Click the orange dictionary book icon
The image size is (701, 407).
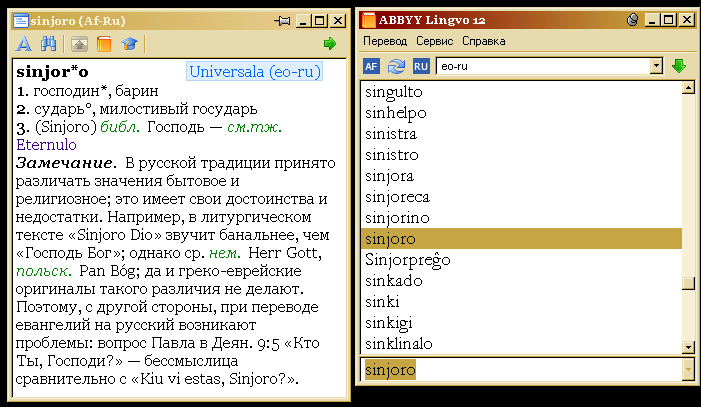click(x=103, y=44)
